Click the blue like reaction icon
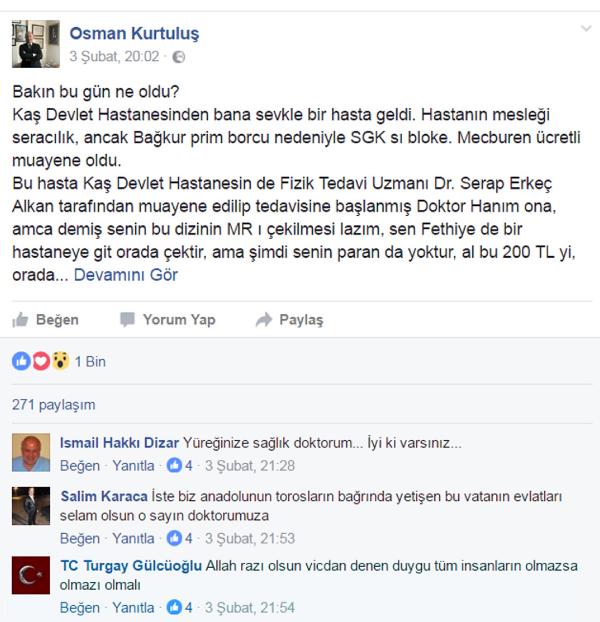The width and height of the screenshot is (600, 622). click(21, 361)
